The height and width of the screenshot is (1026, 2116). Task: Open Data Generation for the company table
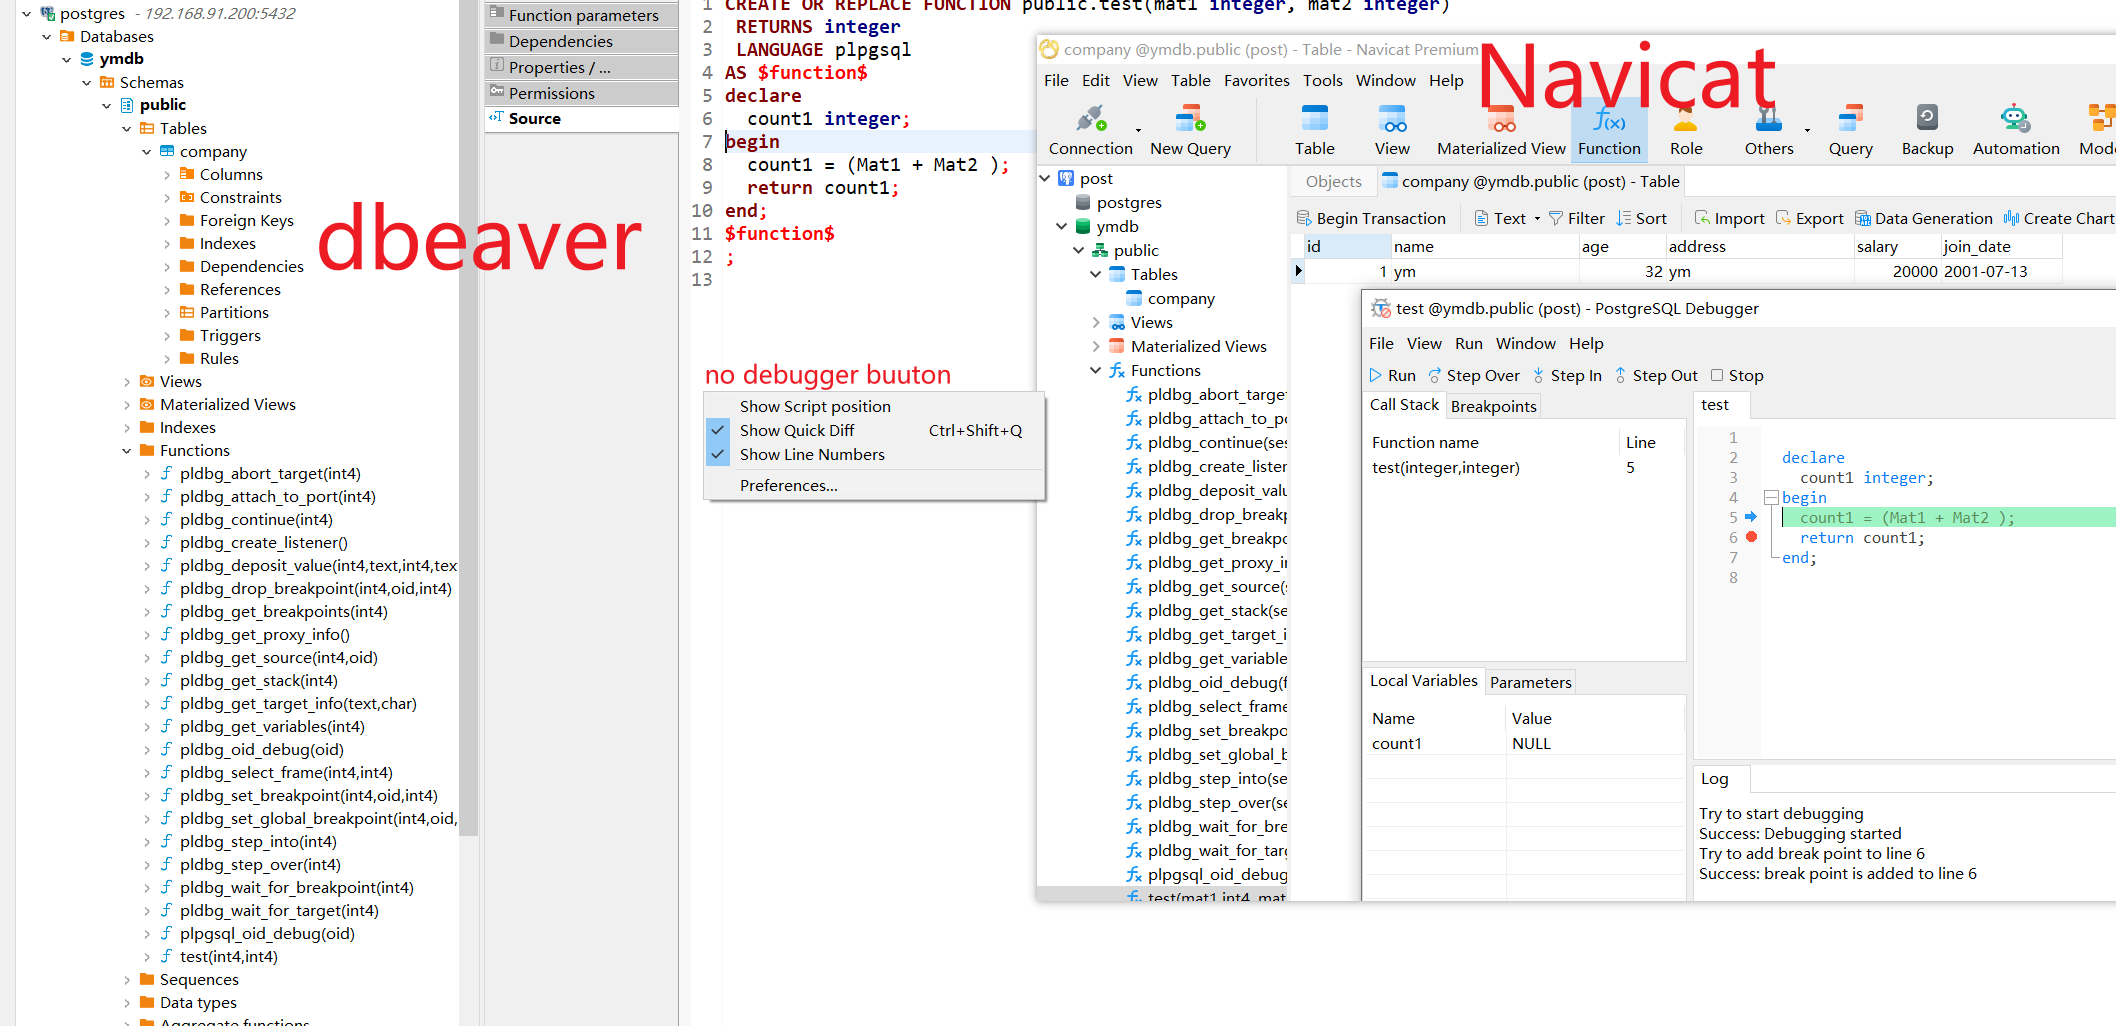pos(1924,218)
